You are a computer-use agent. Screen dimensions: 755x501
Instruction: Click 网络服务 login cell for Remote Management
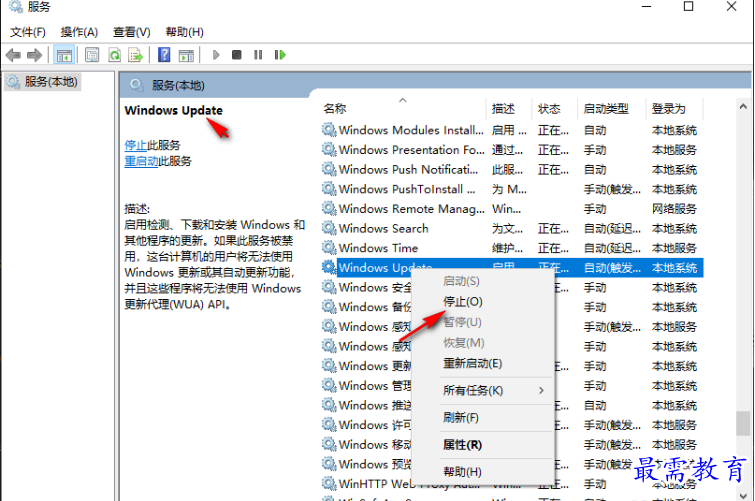click(x=674, y=209)
